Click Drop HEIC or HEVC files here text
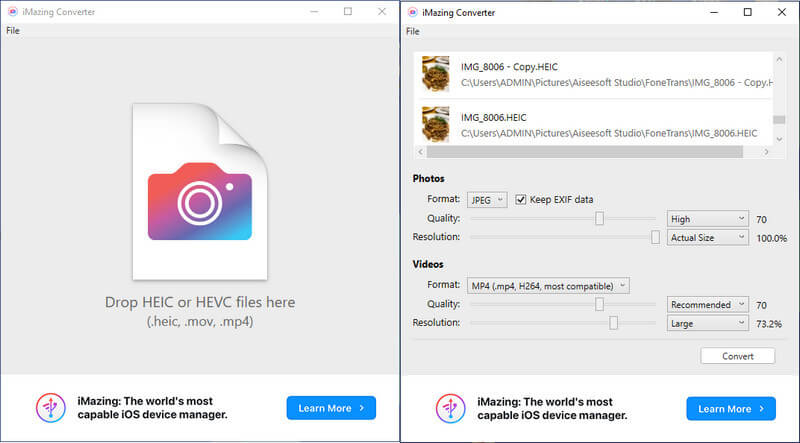 click(x=200, y=302)
